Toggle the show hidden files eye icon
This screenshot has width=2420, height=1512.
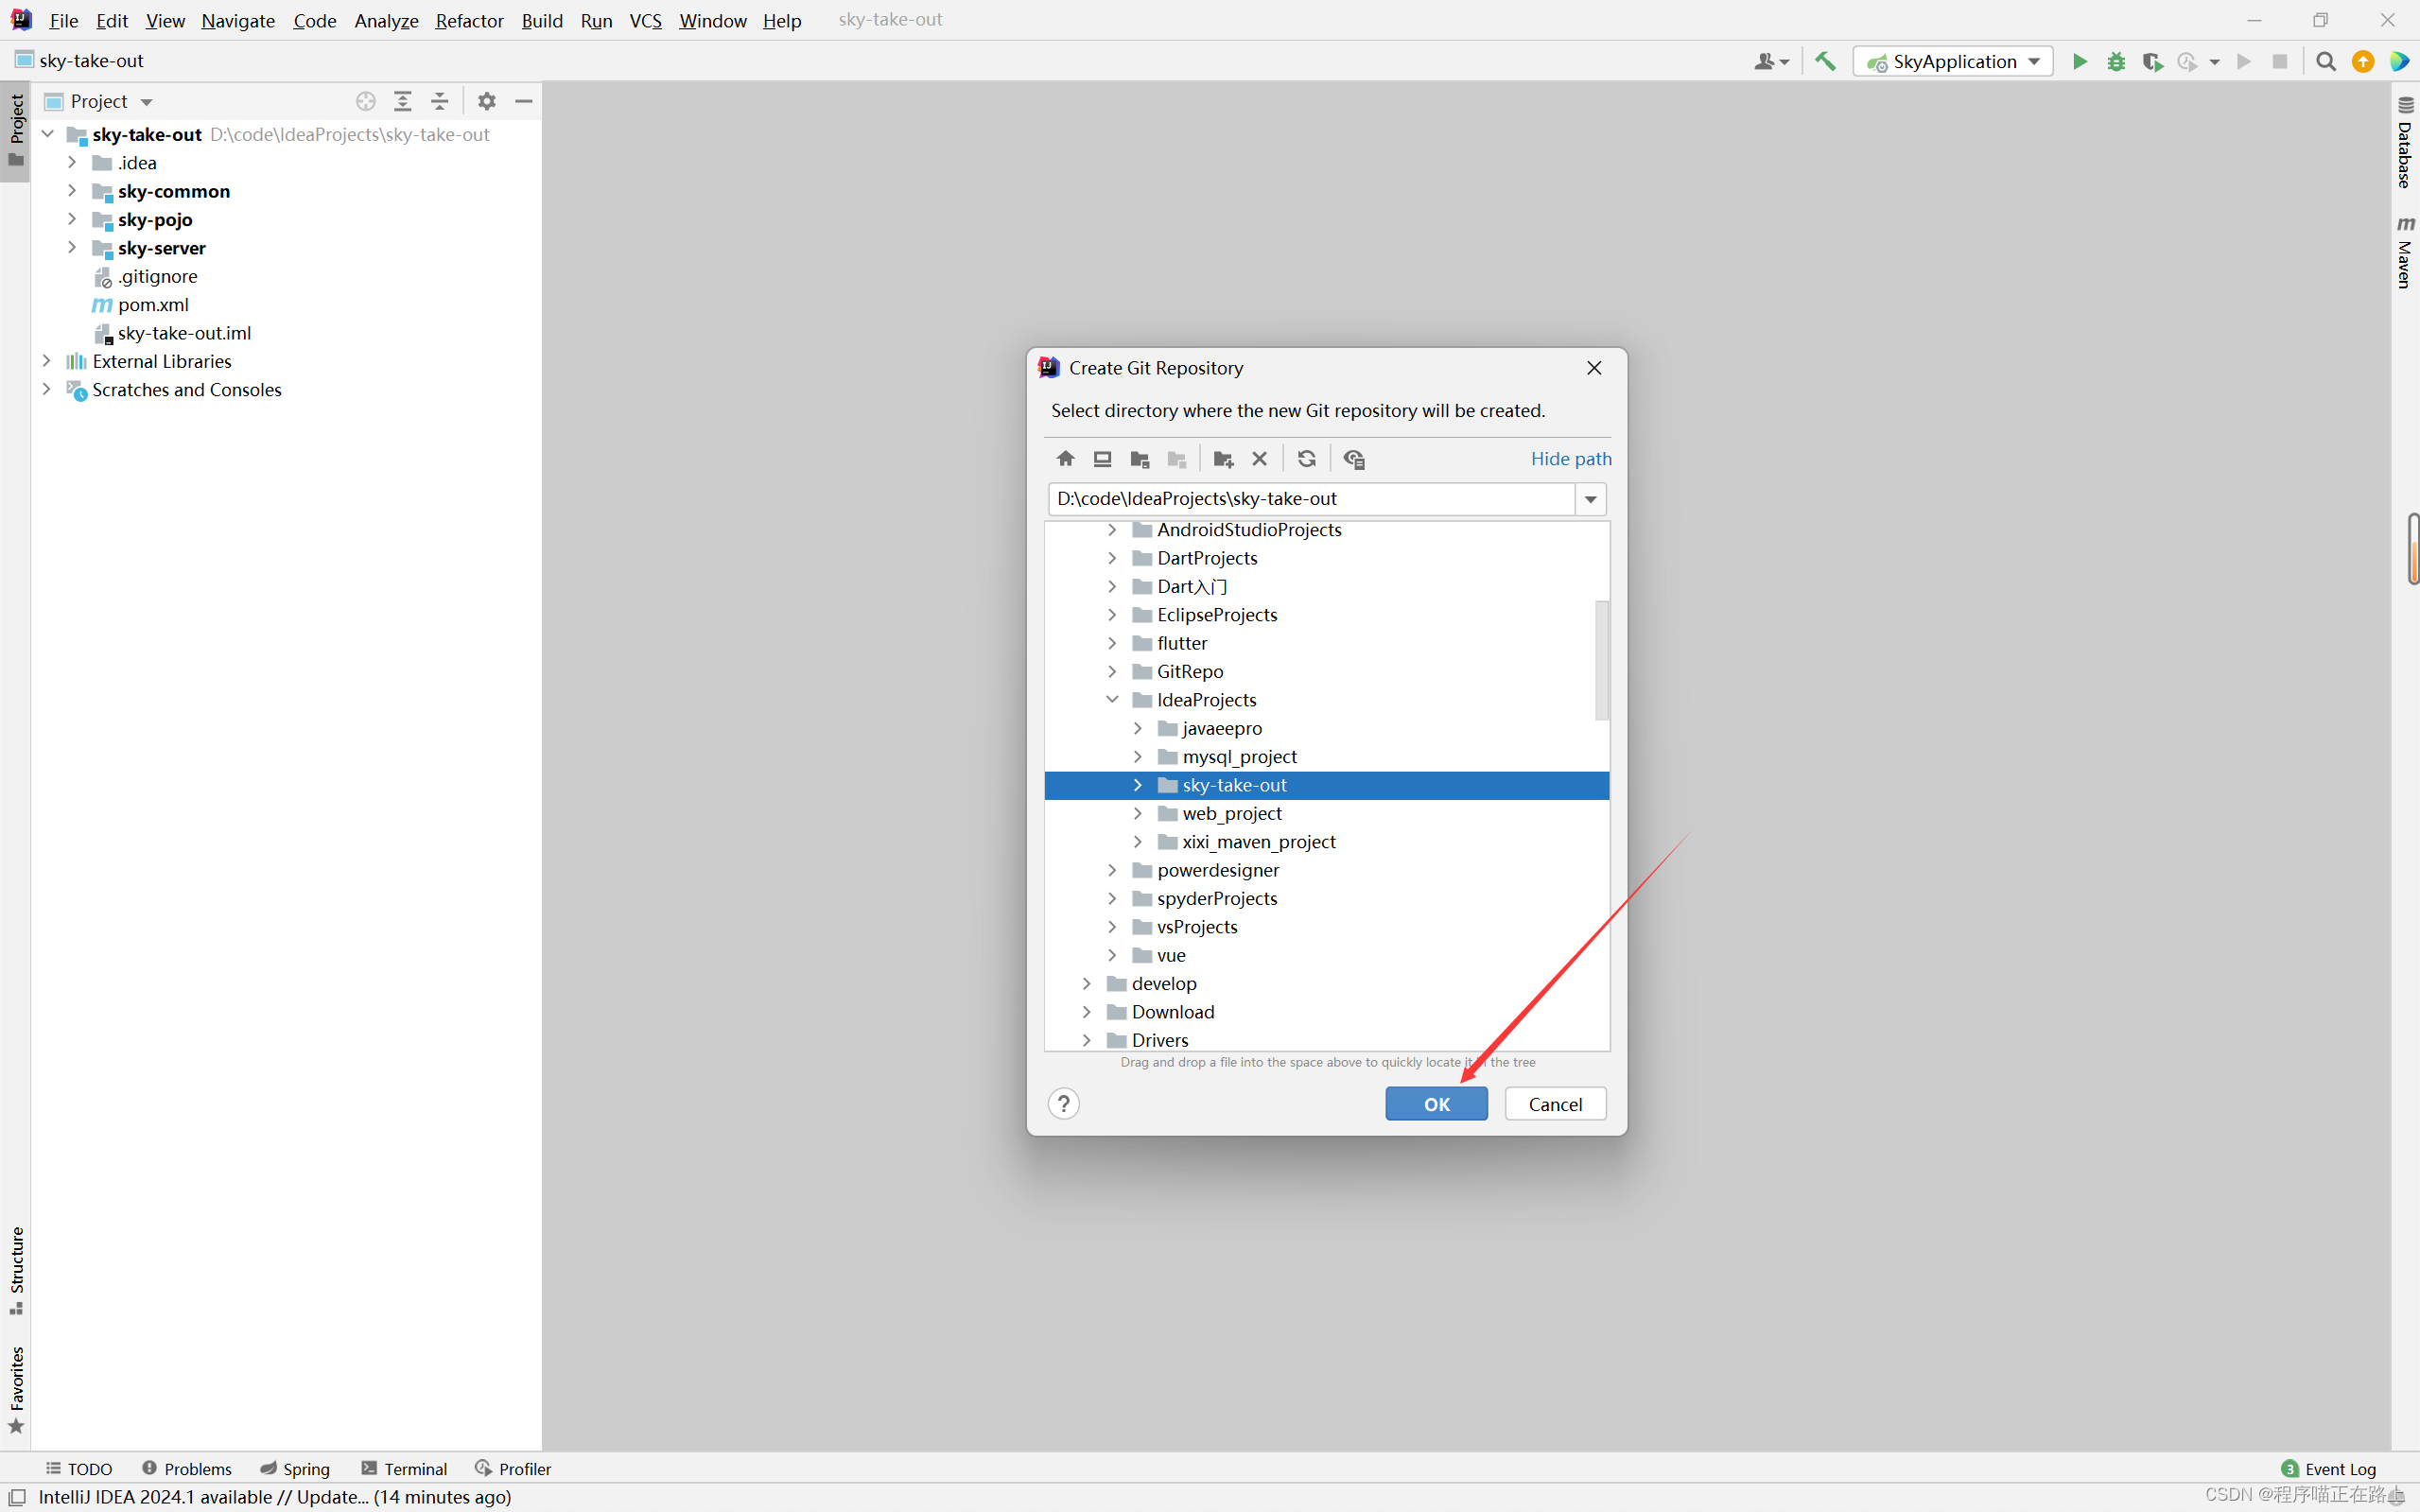point(1354,459)
